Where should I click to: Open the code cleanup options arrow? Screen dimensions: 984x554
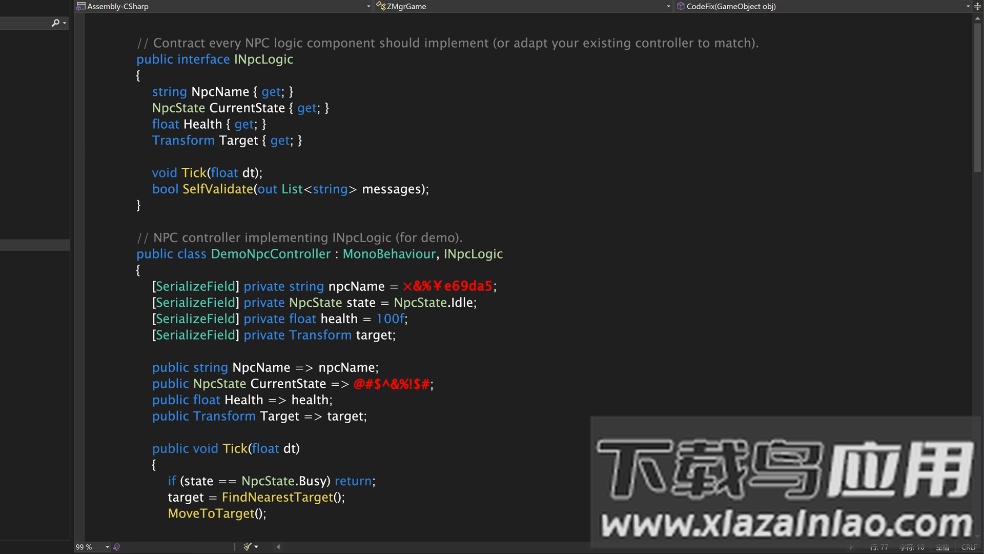[x=257, y=547]
